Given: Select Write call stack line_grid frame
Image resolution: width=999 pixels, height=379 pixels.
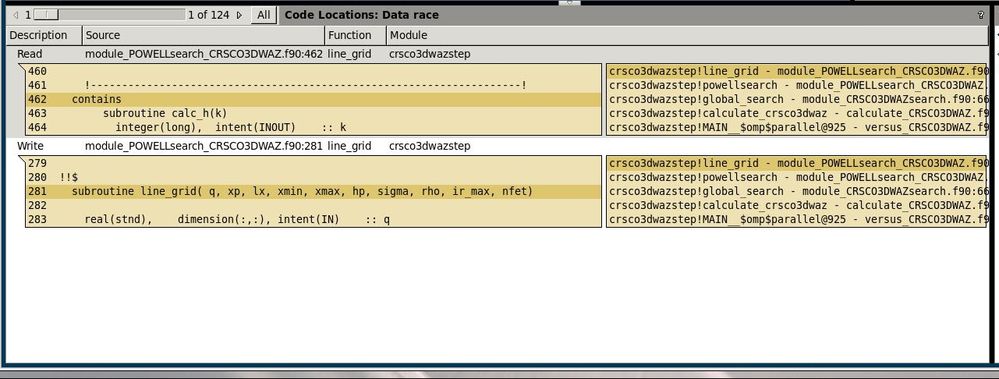Looking at the screenshot, I should pyautogui.click(x=796, y=163).
